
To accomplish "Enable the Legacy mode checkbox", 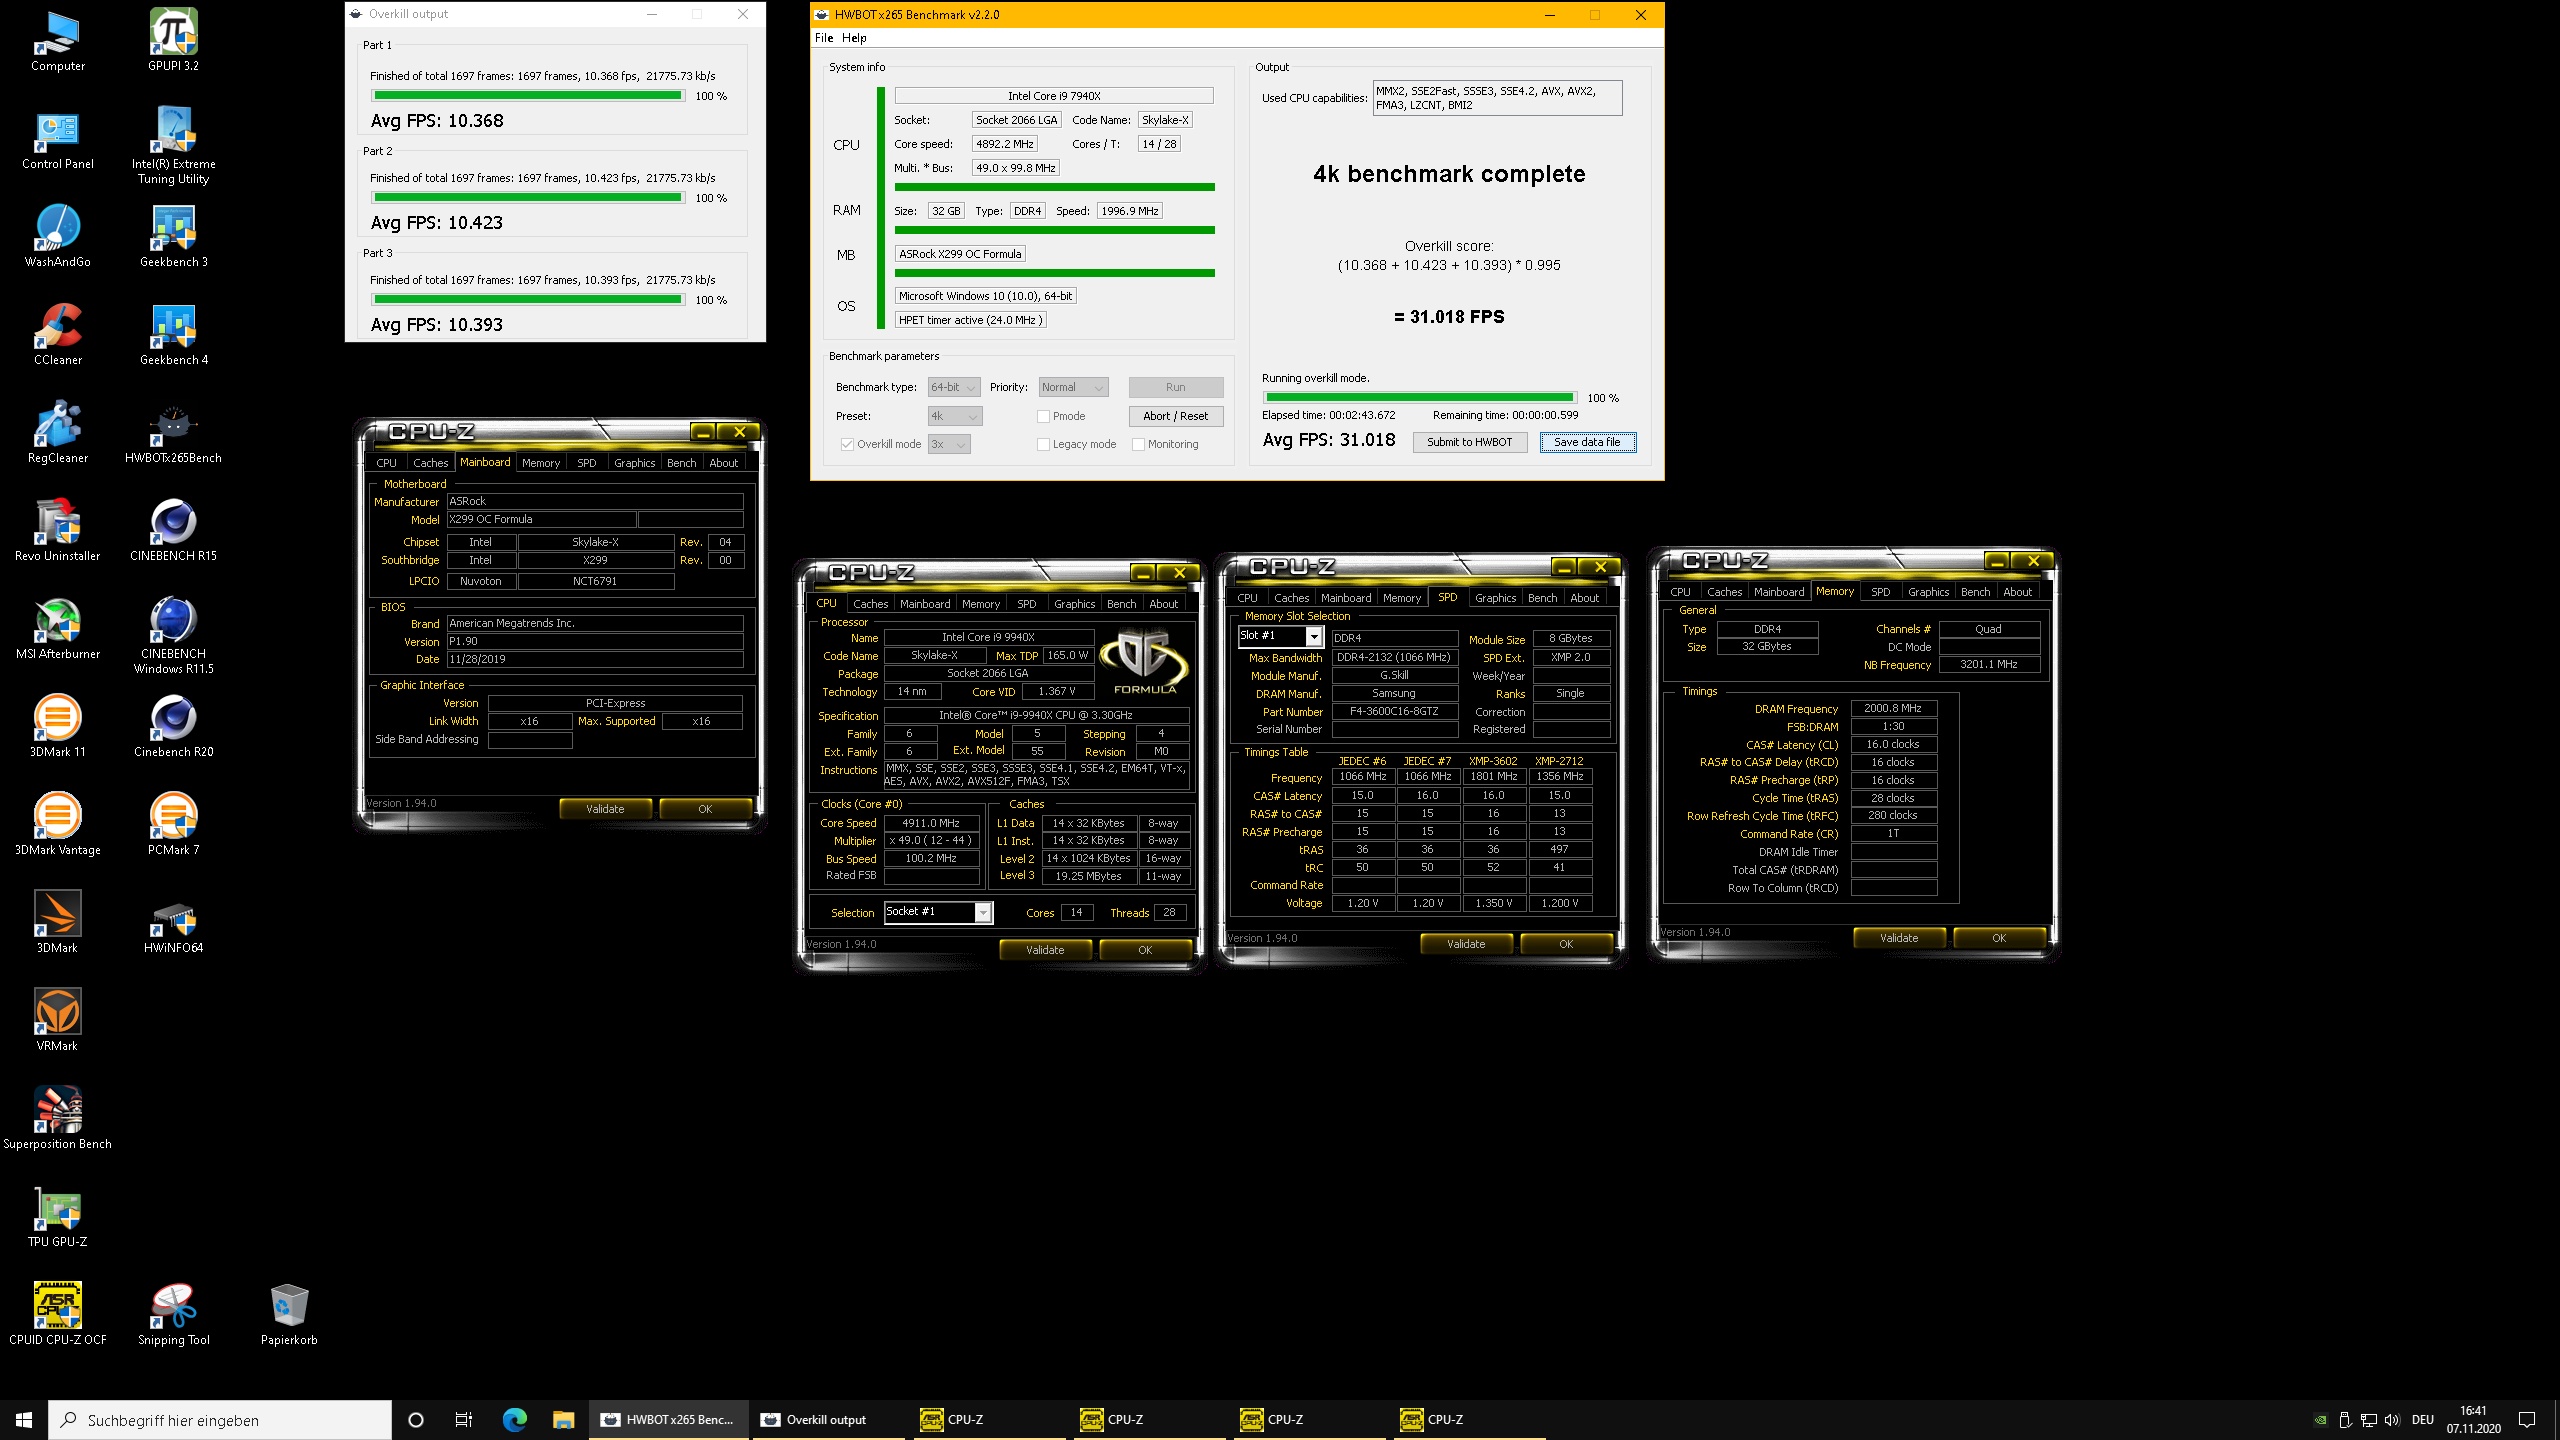I will (1043, 444).
